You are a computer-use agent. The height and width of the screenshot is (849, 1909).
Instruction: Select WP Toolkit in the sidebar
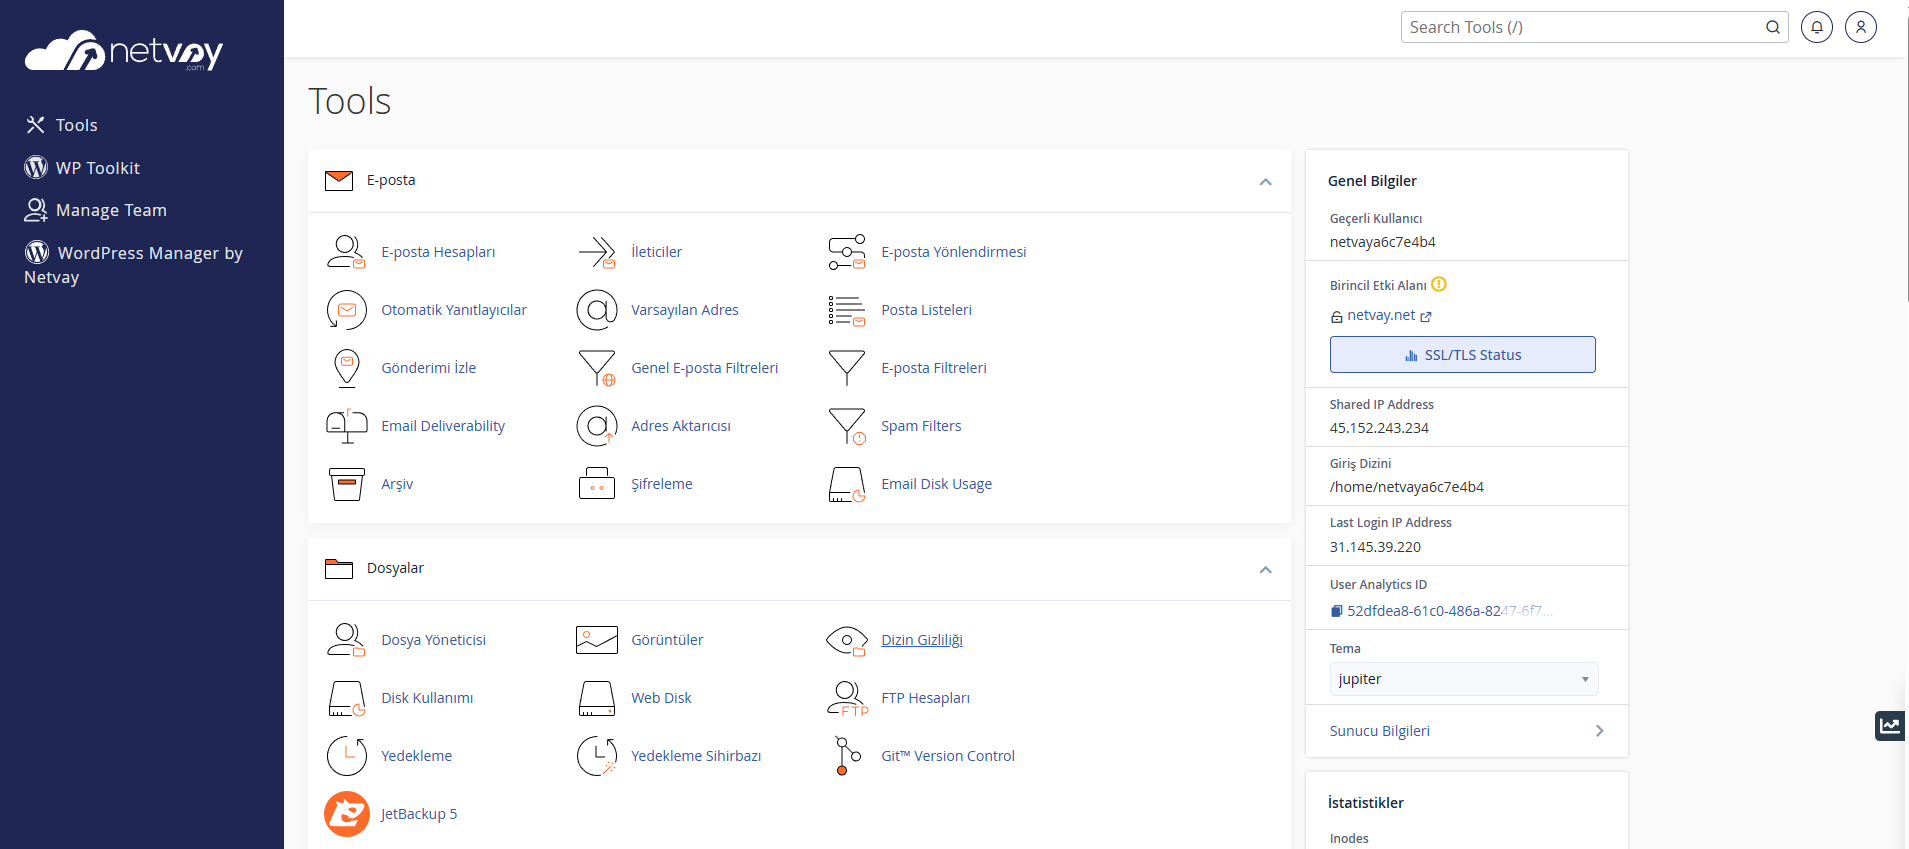point(82,168)
